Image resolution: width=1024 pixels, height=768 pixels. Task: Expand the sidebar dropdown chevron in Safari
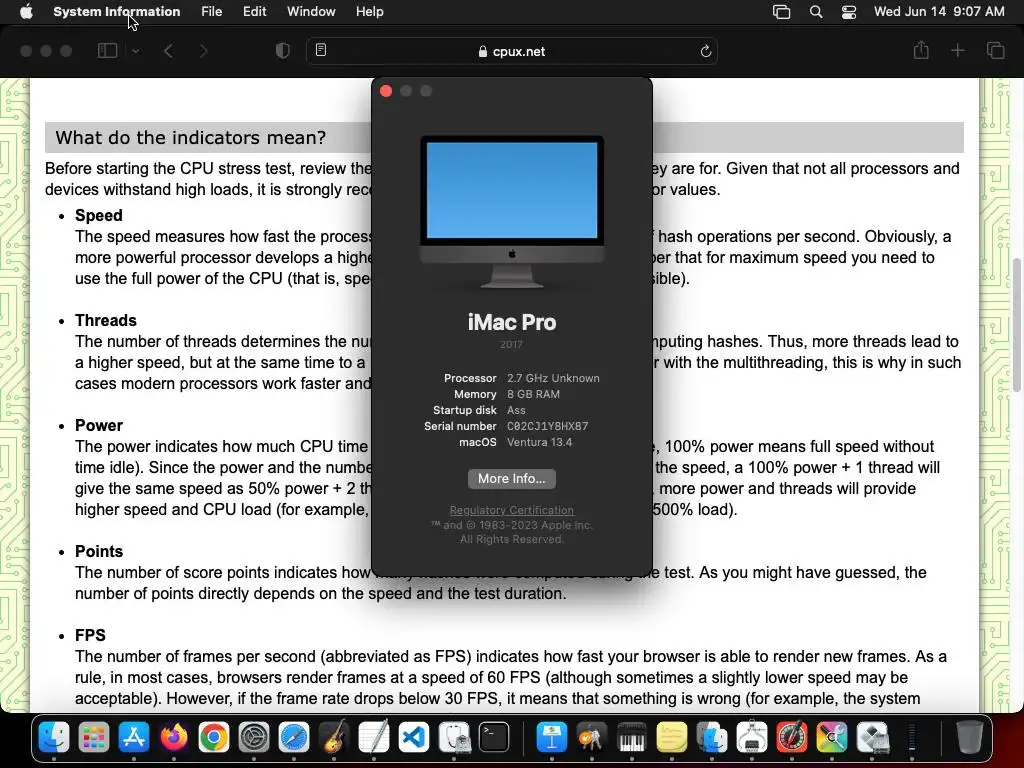135,51
